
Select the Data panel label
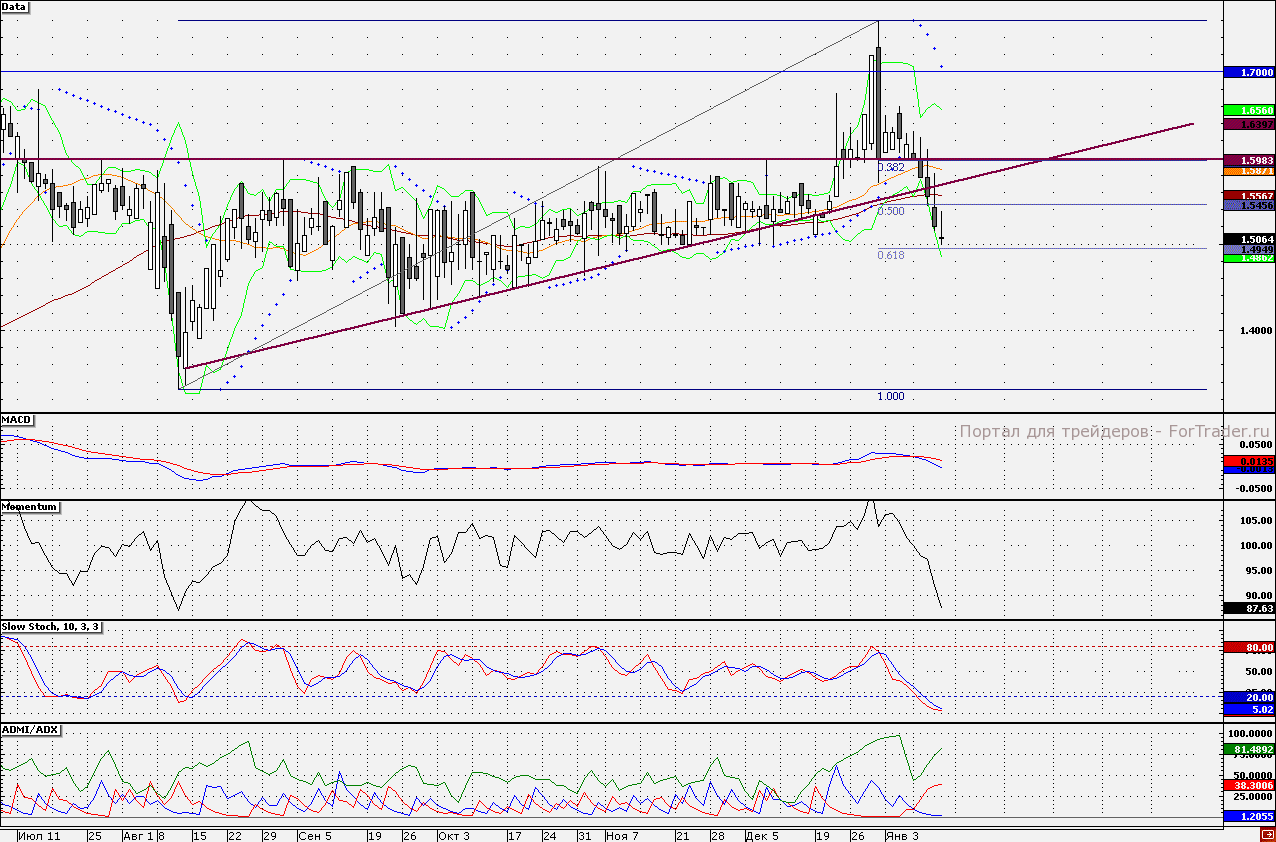[x=15, y=7]
